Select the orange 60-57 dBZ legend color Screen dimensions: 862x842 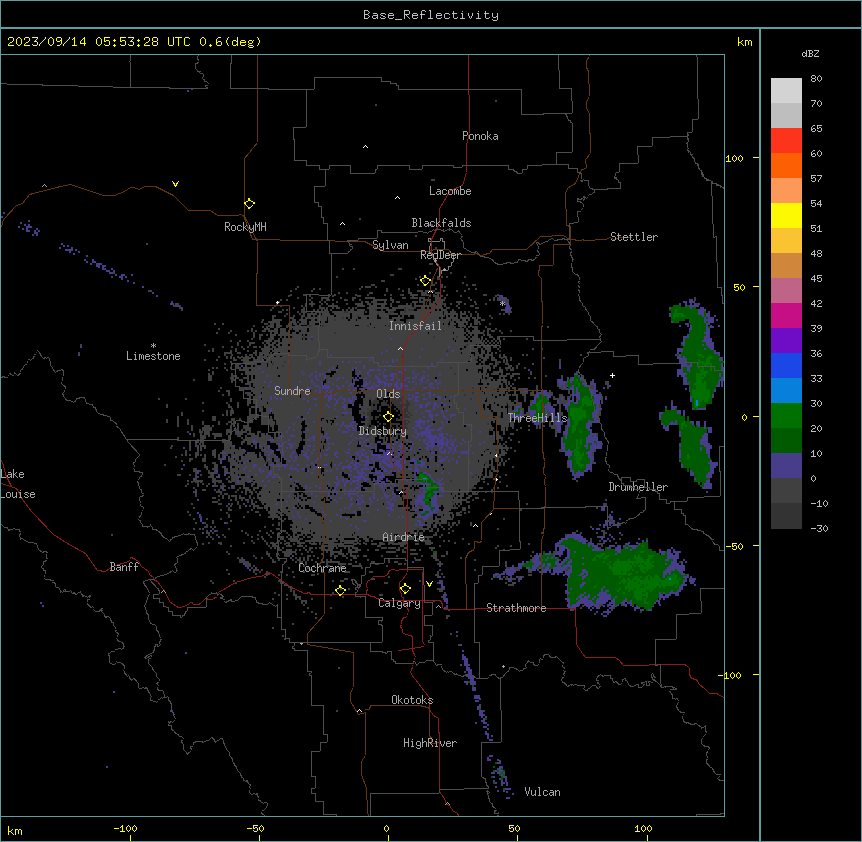click(786, 165)
